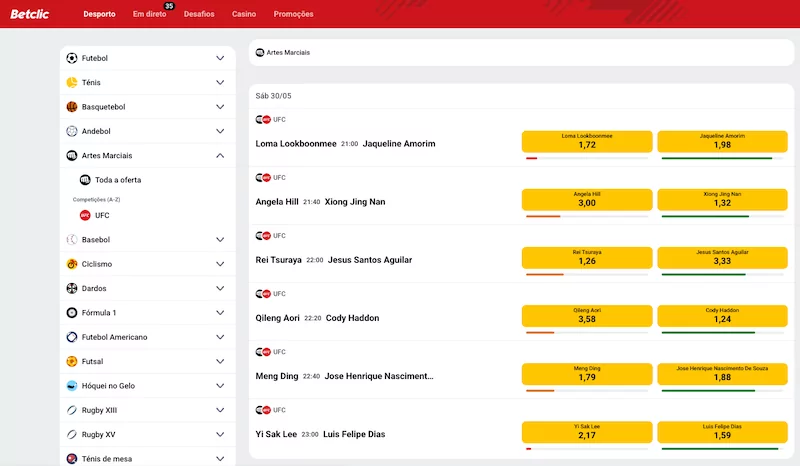The height and width of the screenshot is (466, 800).
Task: Click the Fórmula 1 icon
Action: (72, 312)
